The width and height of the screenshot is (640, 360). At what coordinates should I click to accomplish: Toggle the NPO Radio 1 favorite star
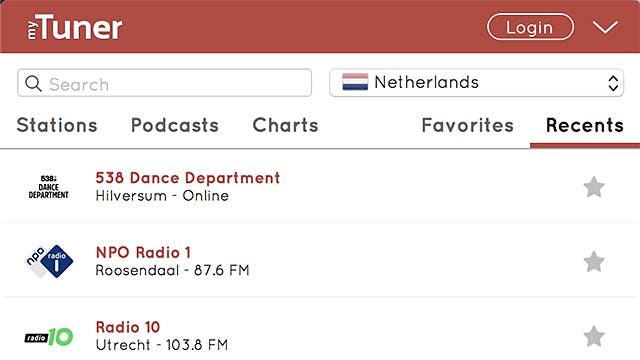point(594,262)
